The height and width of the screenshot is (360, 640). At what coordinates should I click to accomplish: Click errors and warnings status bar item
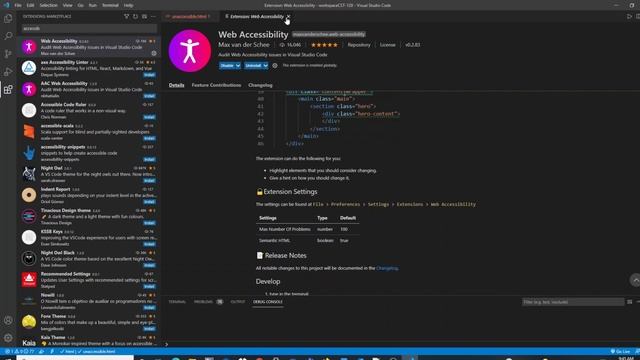point(20,351)
